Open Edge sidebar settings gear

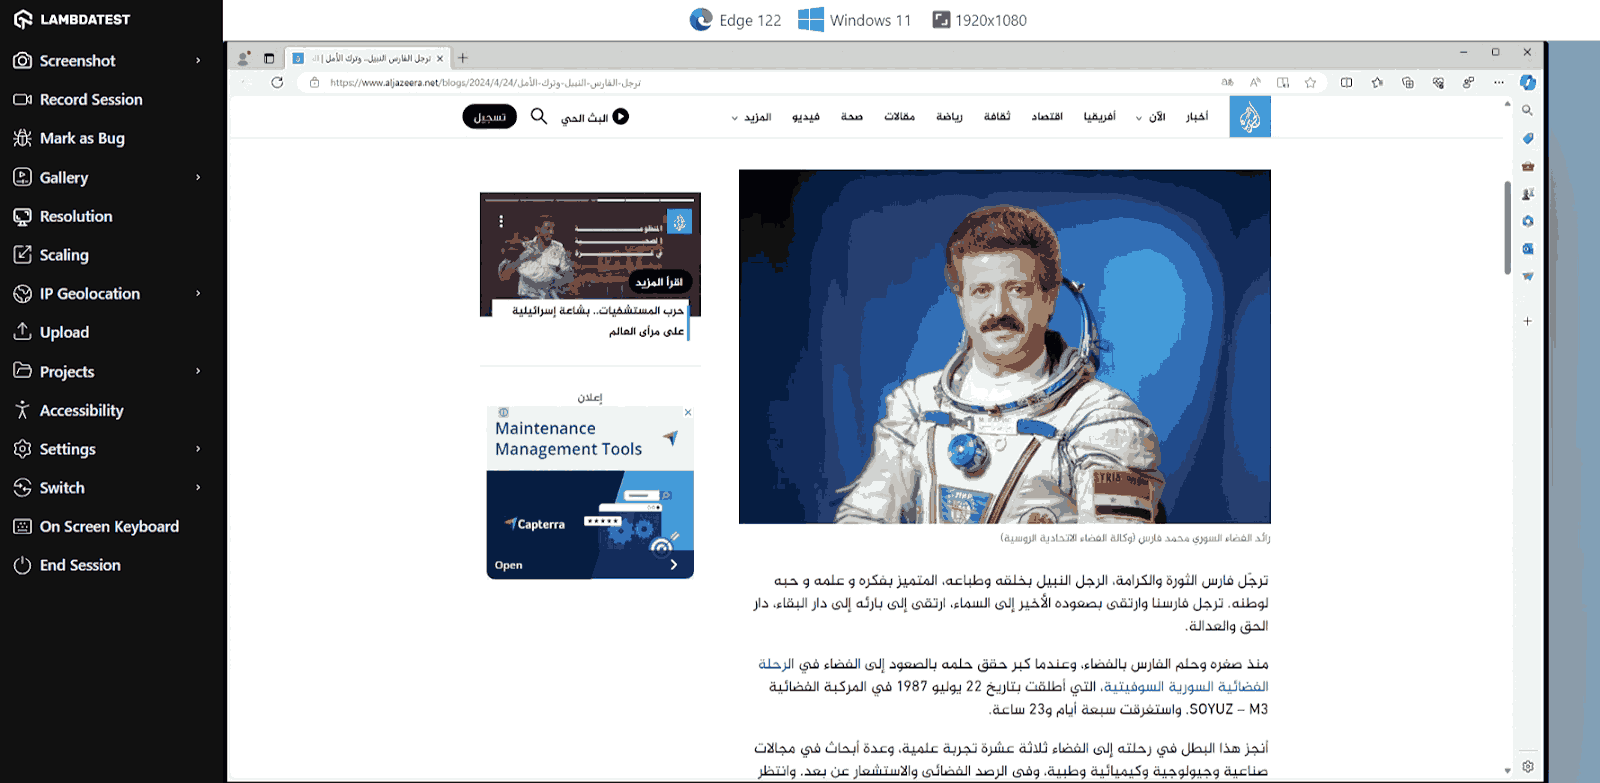[1527, 767]
